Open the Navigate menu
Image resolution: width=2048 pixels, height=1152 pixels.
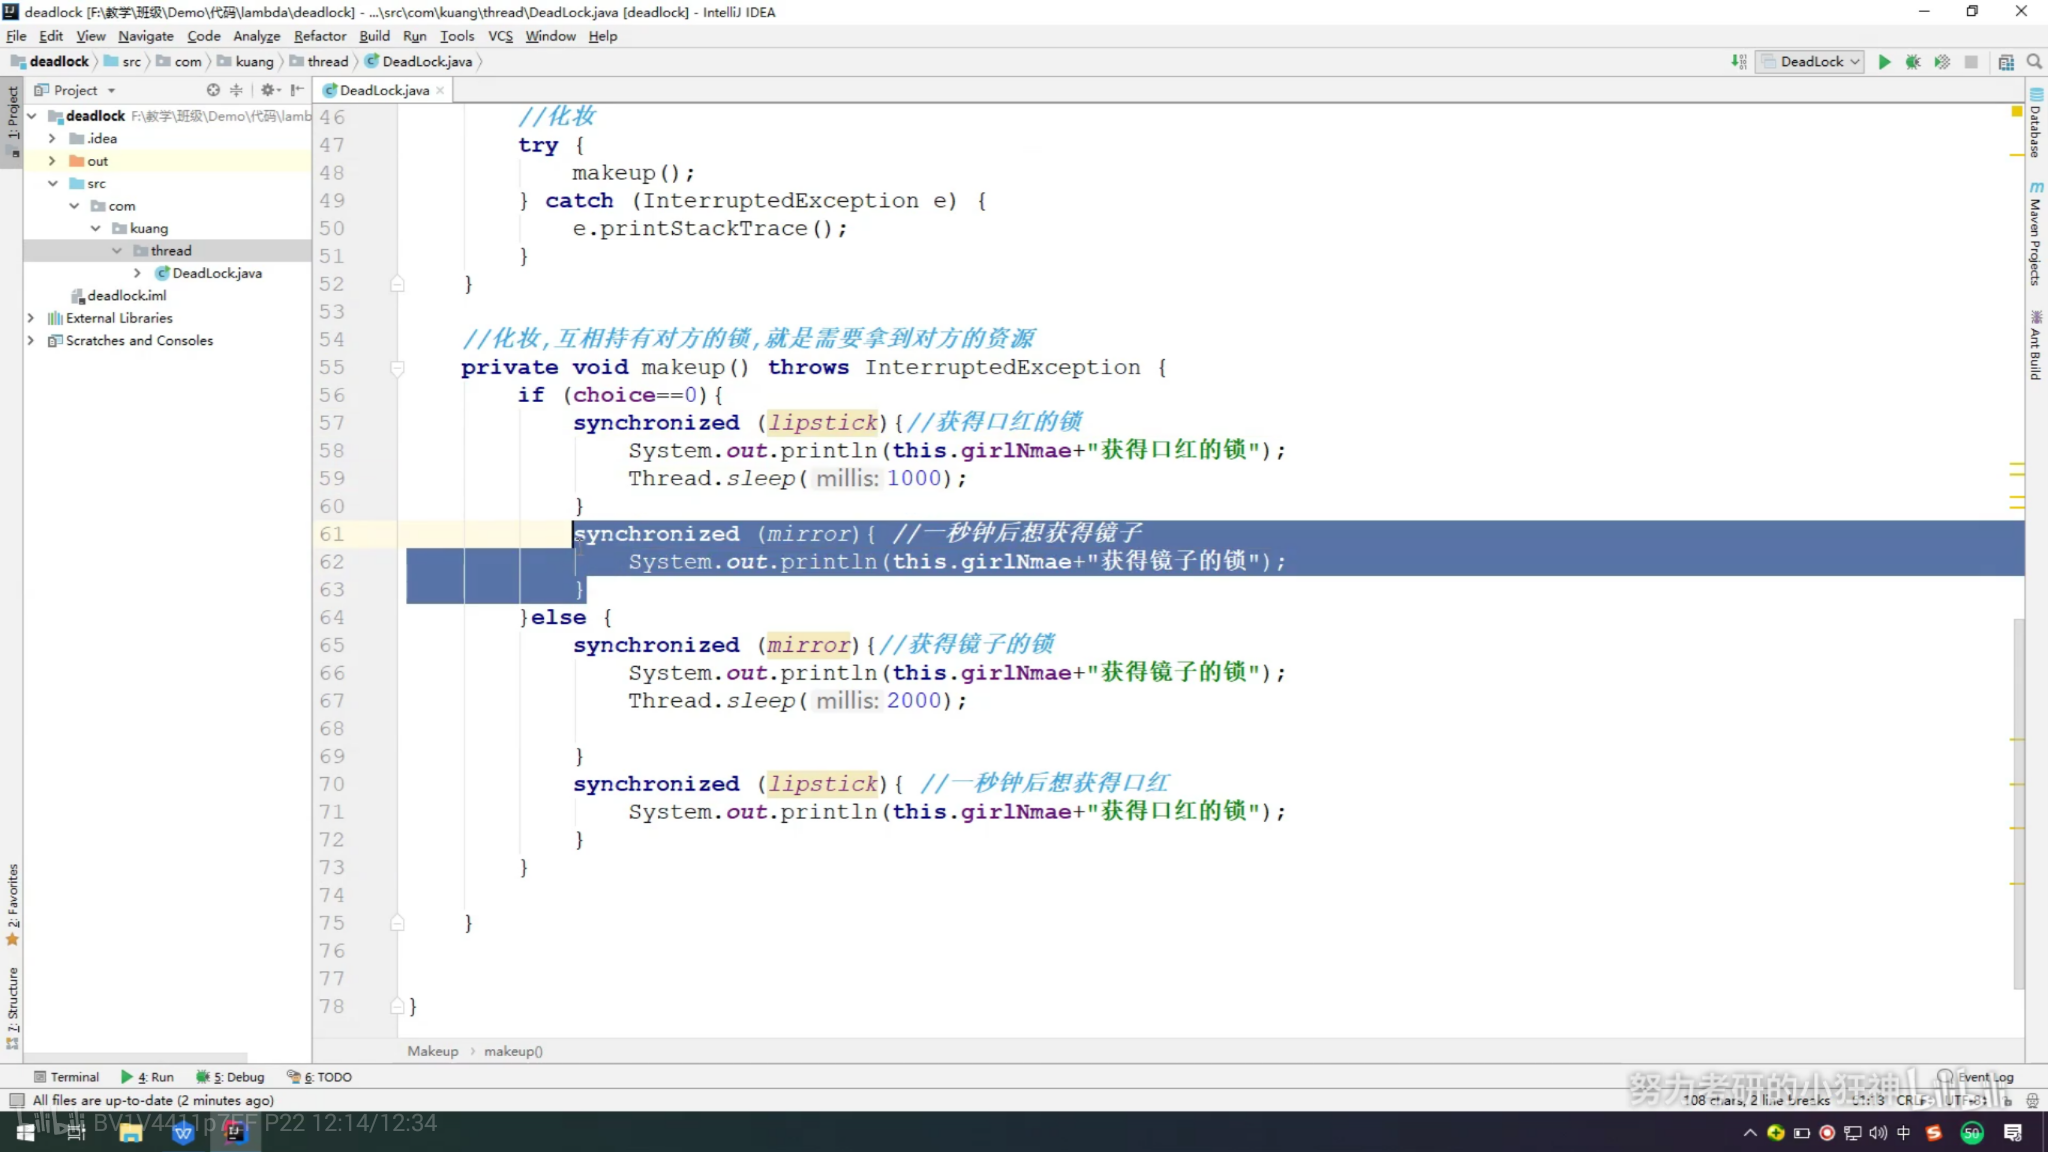pos(146,36)
